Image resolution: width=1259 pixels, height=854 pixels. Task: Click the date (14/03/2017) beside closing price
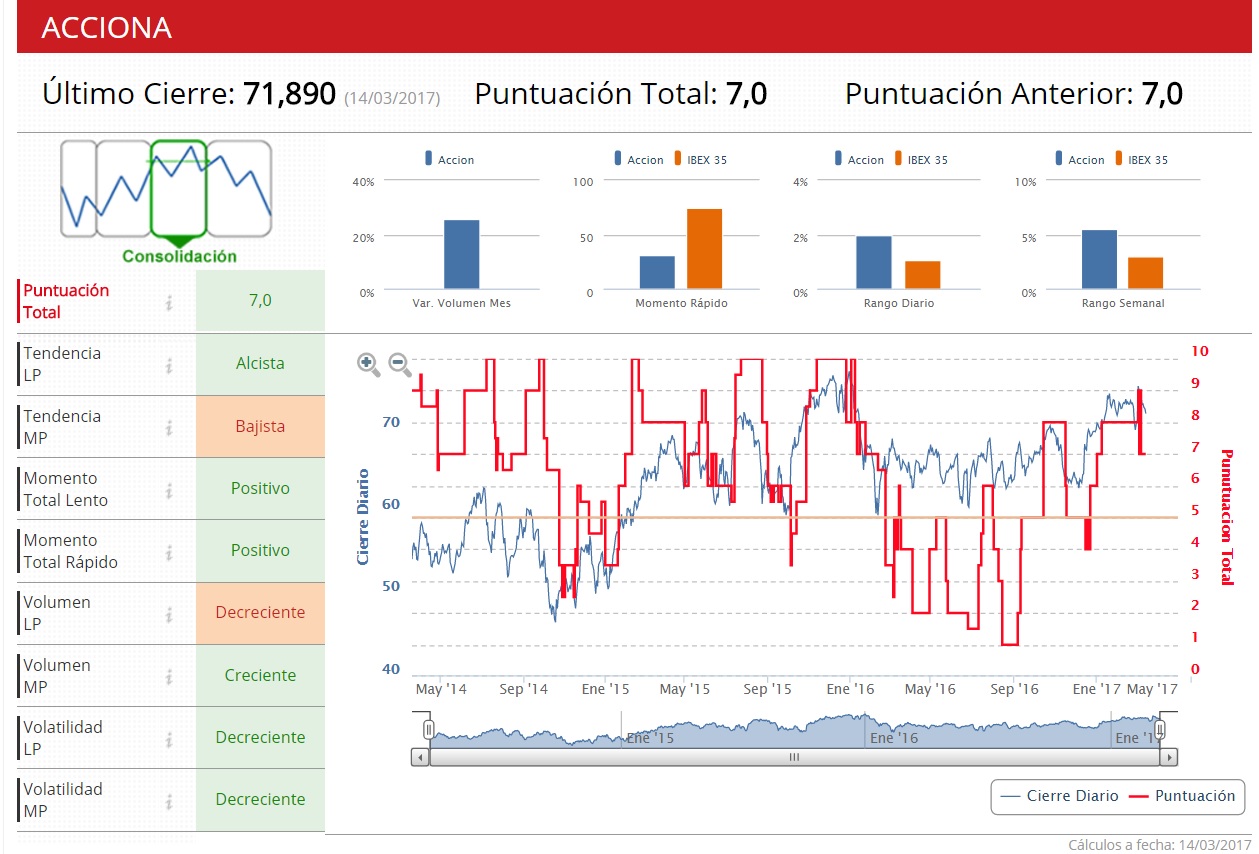point(392,98)
